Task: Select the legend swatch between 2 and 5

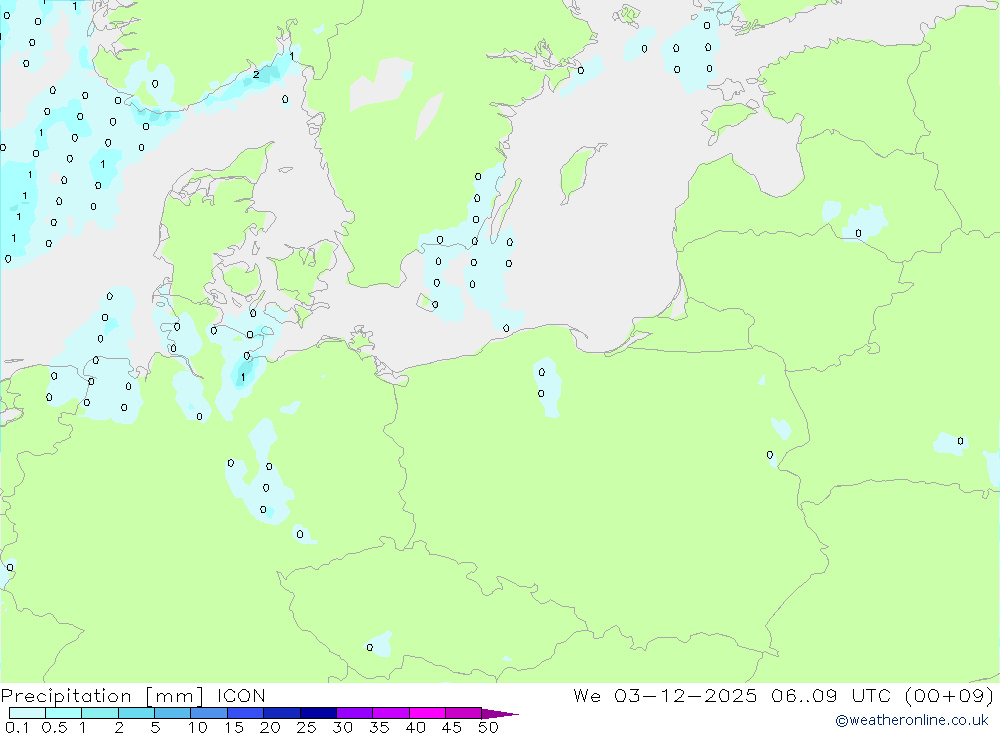Action: [136, 713]
